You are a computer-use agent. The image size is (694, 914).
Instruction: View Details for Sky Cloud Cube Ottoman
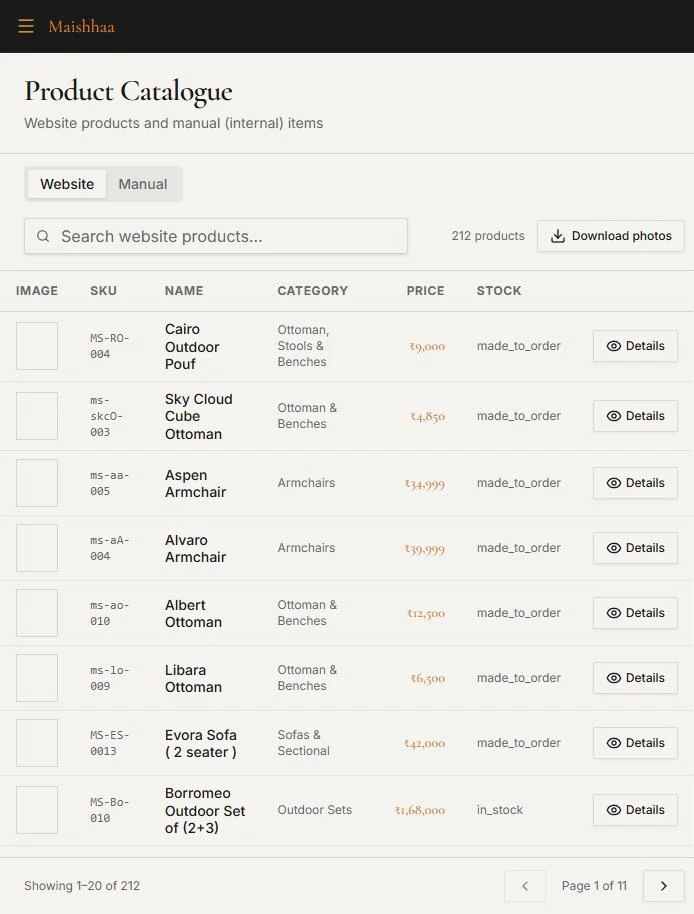(635, 416)
